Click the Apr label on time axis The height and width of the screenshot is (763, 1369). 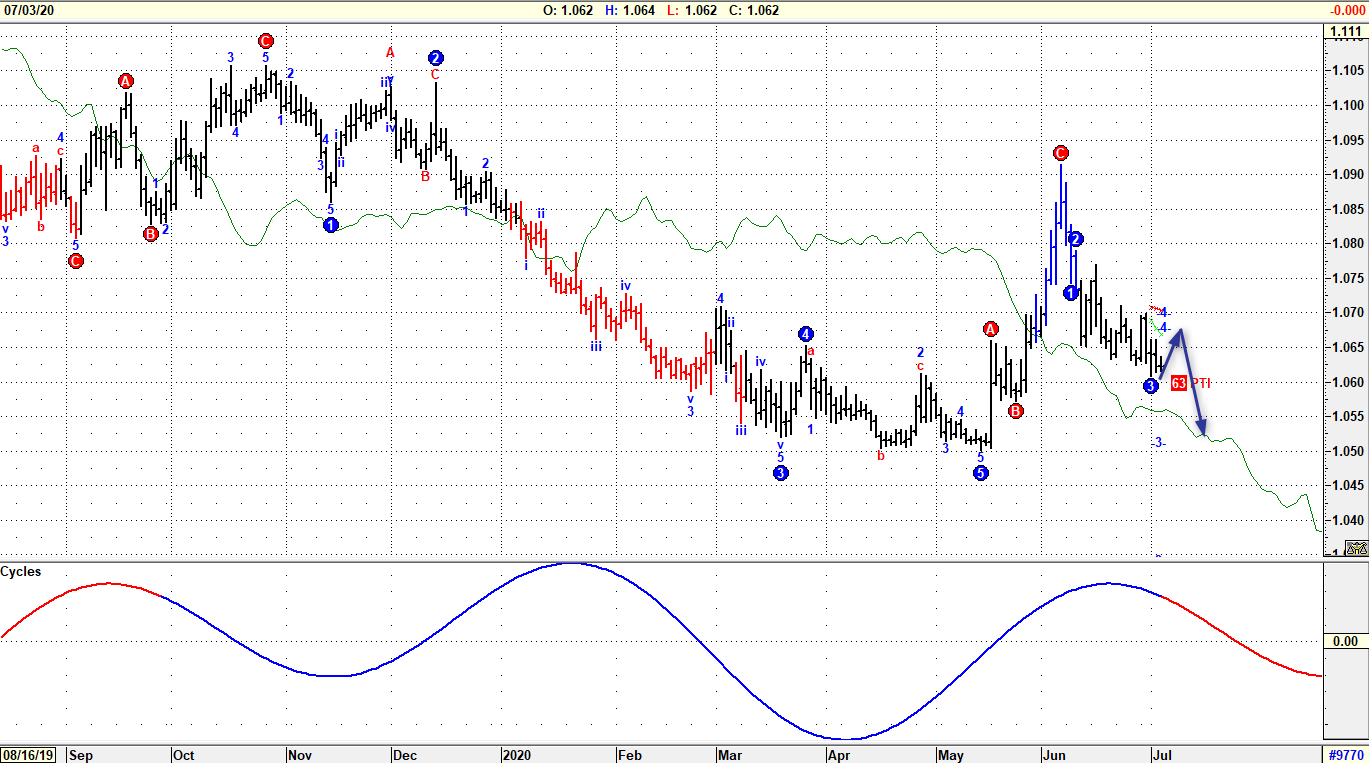[838, 755]
